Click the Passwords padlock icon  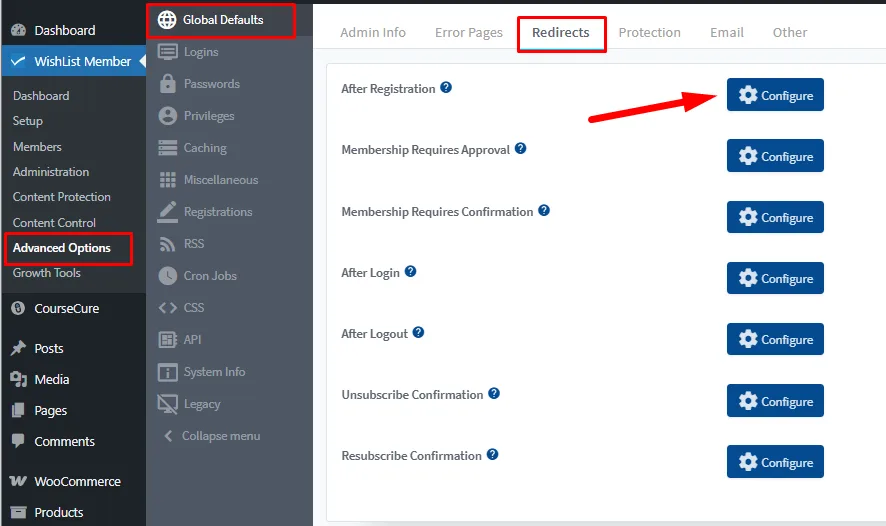[x=167, y=84]
